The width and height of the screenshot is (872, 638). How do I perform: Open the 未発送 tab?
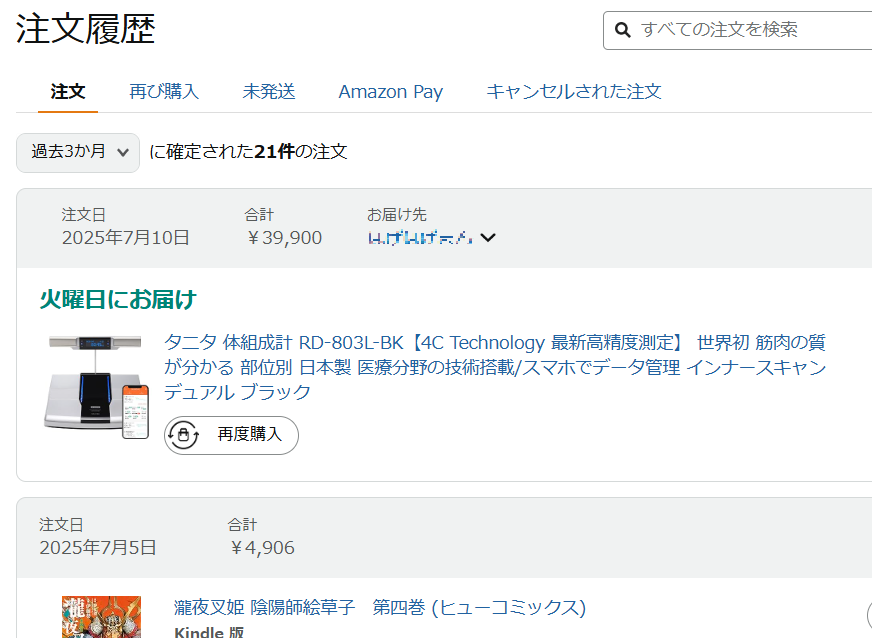click(269, 92)
